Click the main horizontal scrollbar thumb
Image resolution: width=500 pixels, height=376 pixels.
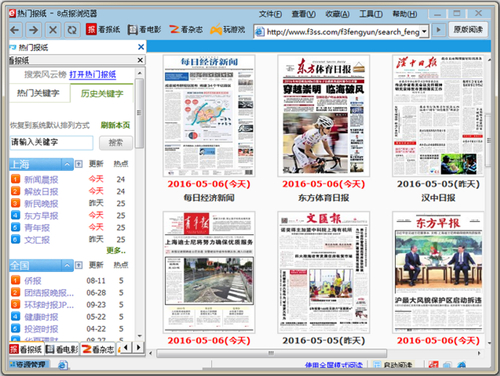click(271, 353)
